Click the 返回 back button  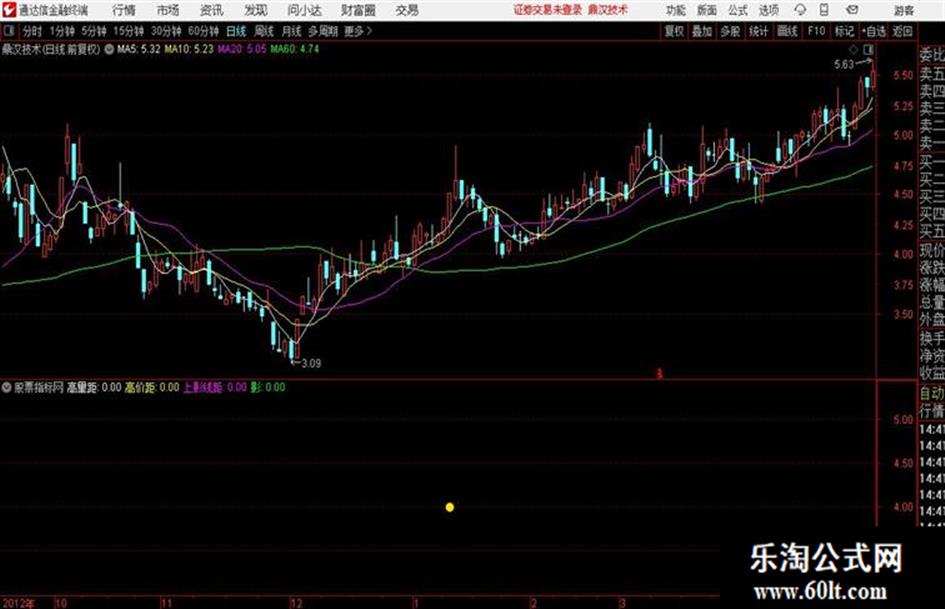(902, 31)
